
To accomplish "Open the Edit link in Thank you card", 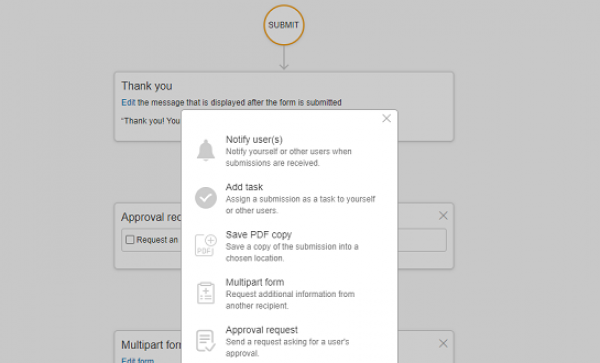I will 128,103.
